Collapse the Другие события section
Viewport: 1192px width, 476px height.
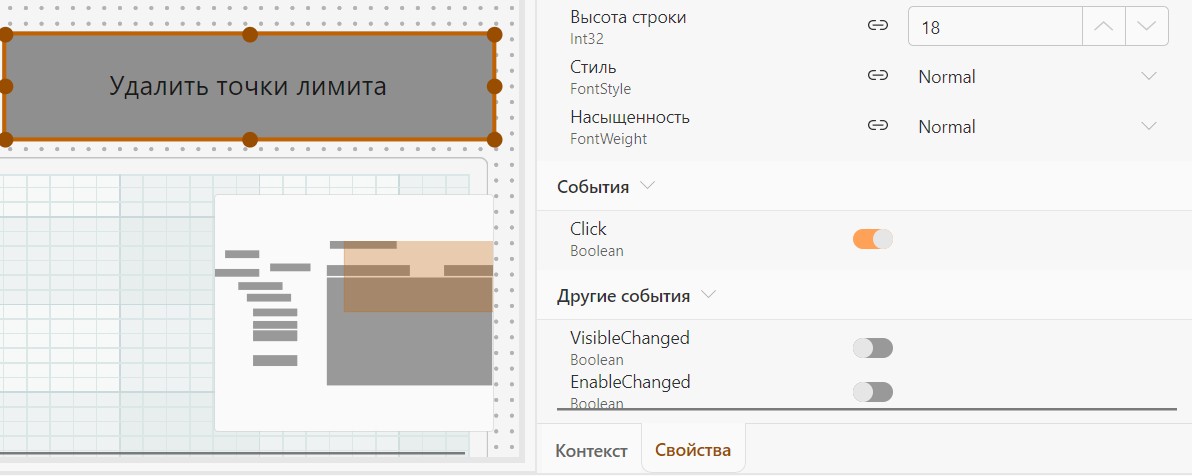pyautogui.click(x=709, y=295)
